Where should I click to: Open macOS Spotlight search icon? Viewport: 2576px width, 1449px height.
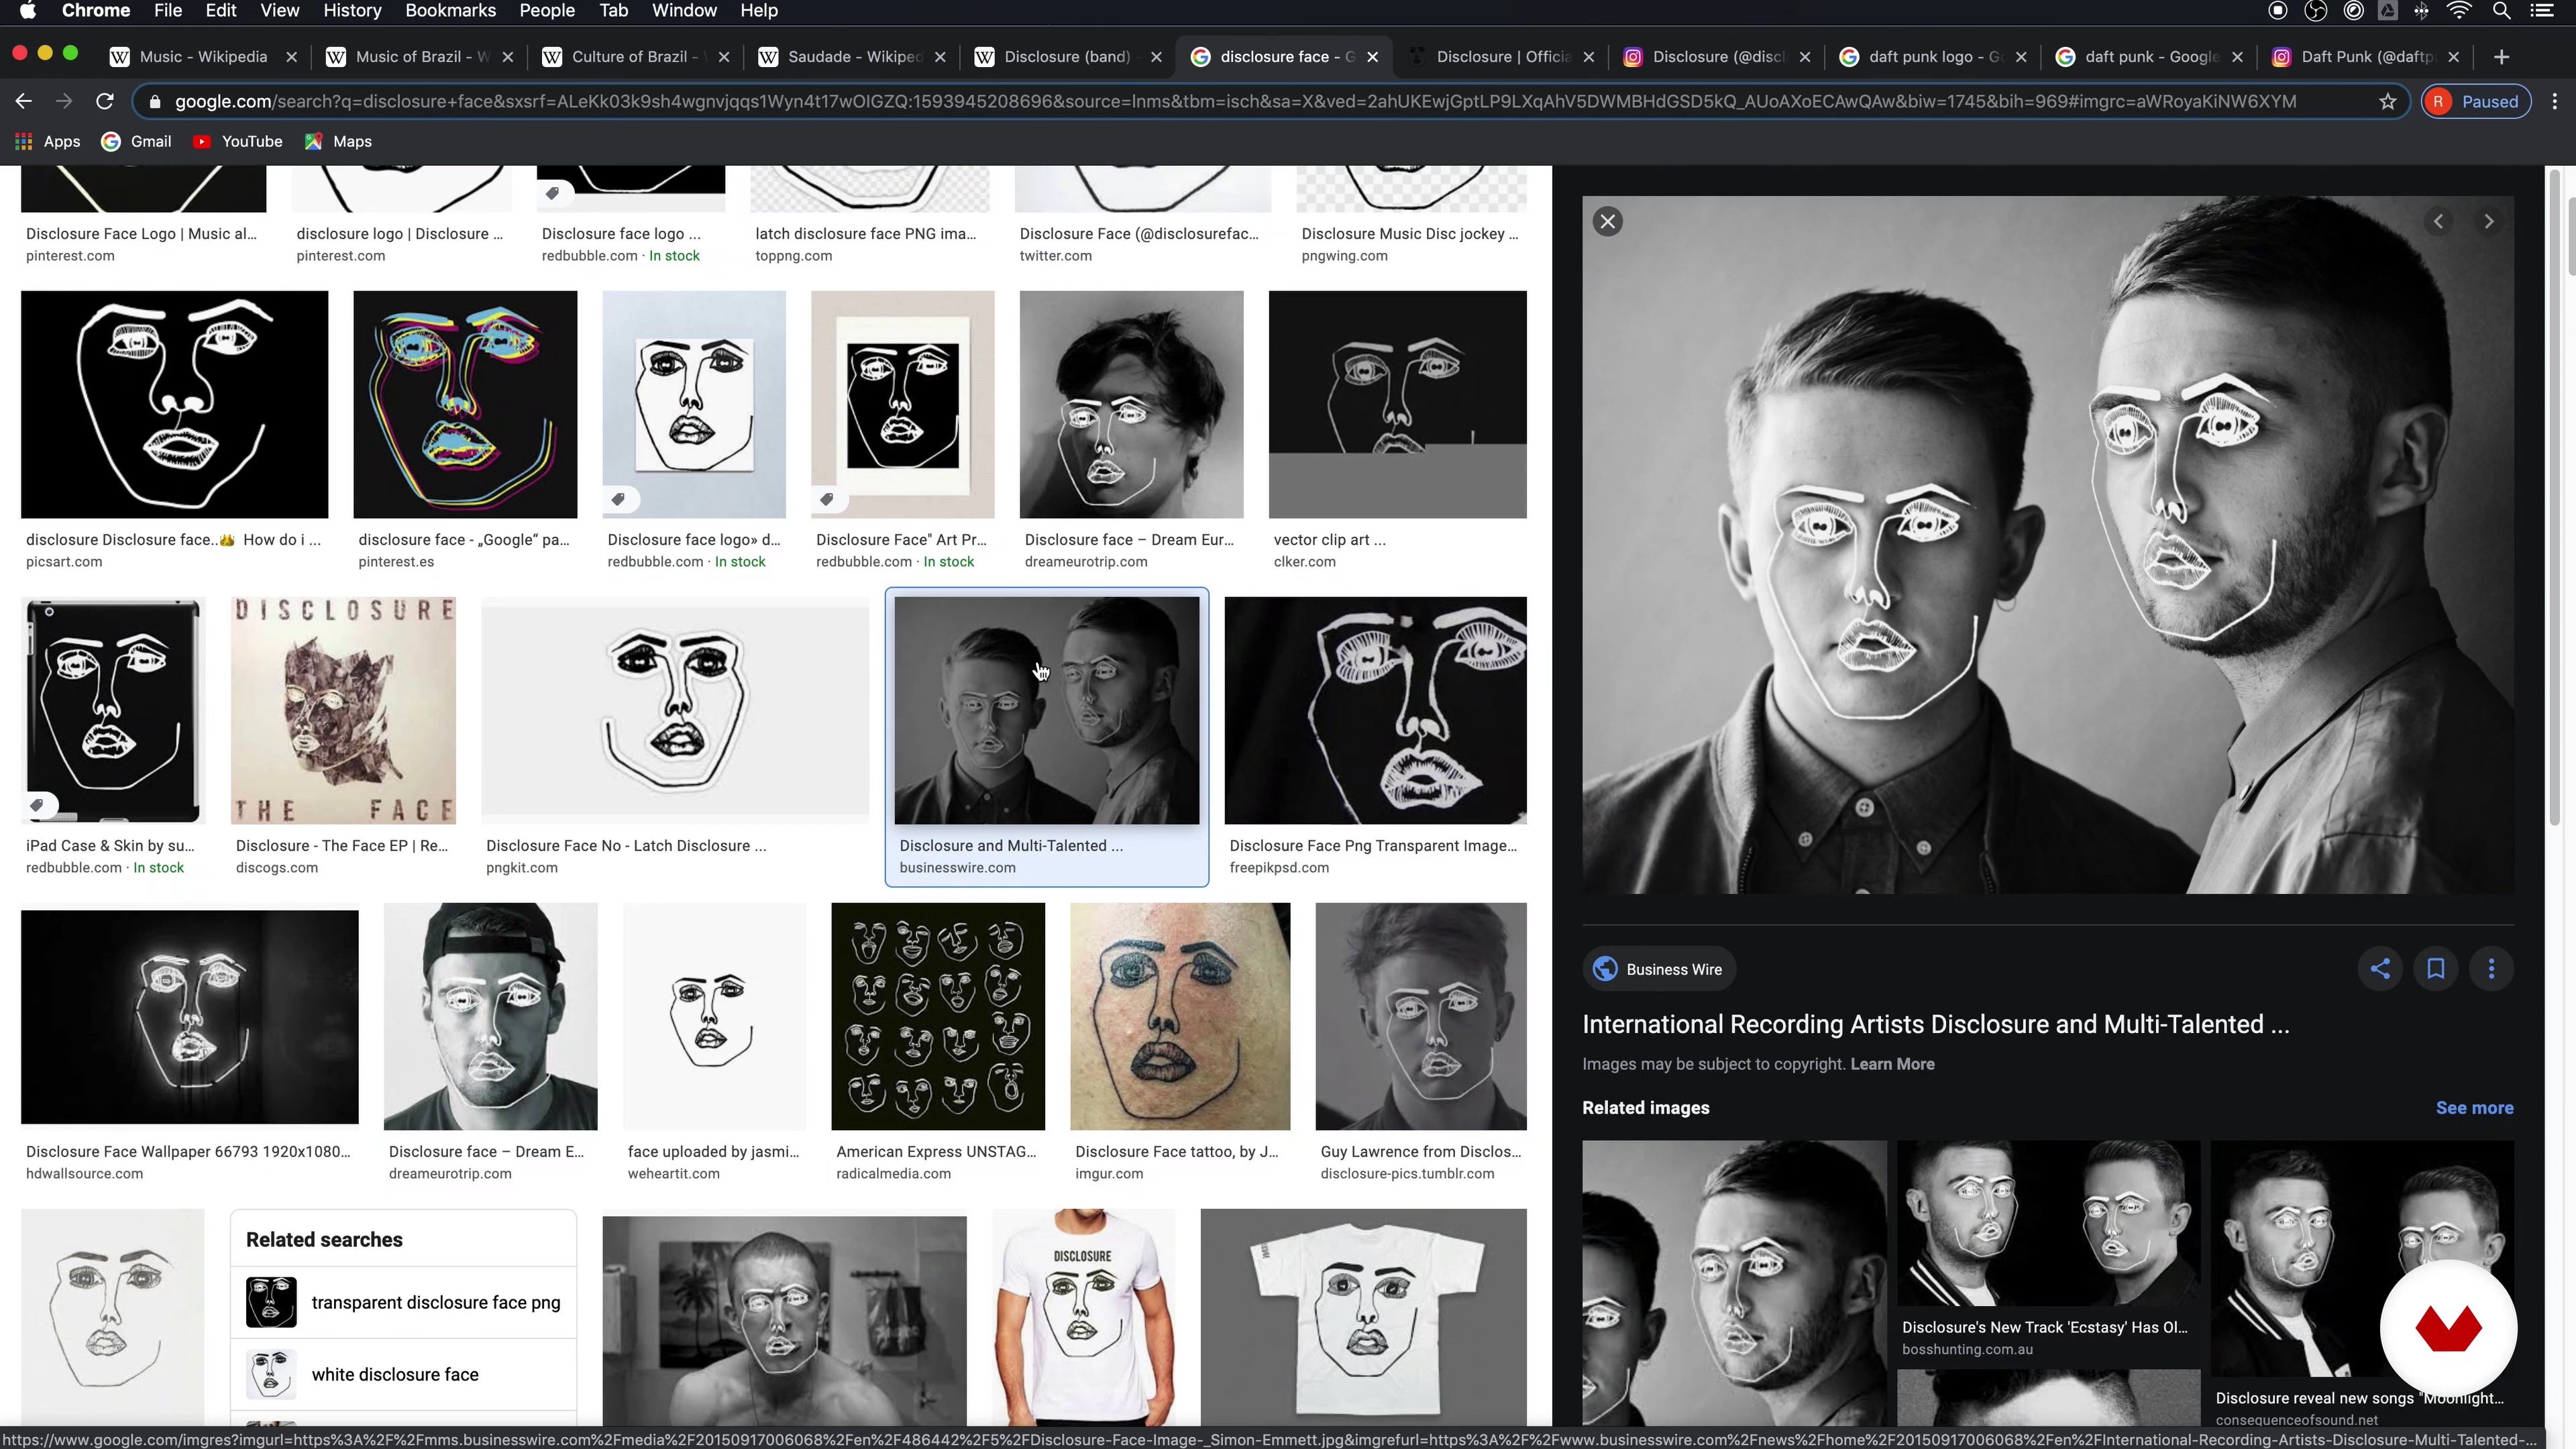click(x=2502, y=11)
